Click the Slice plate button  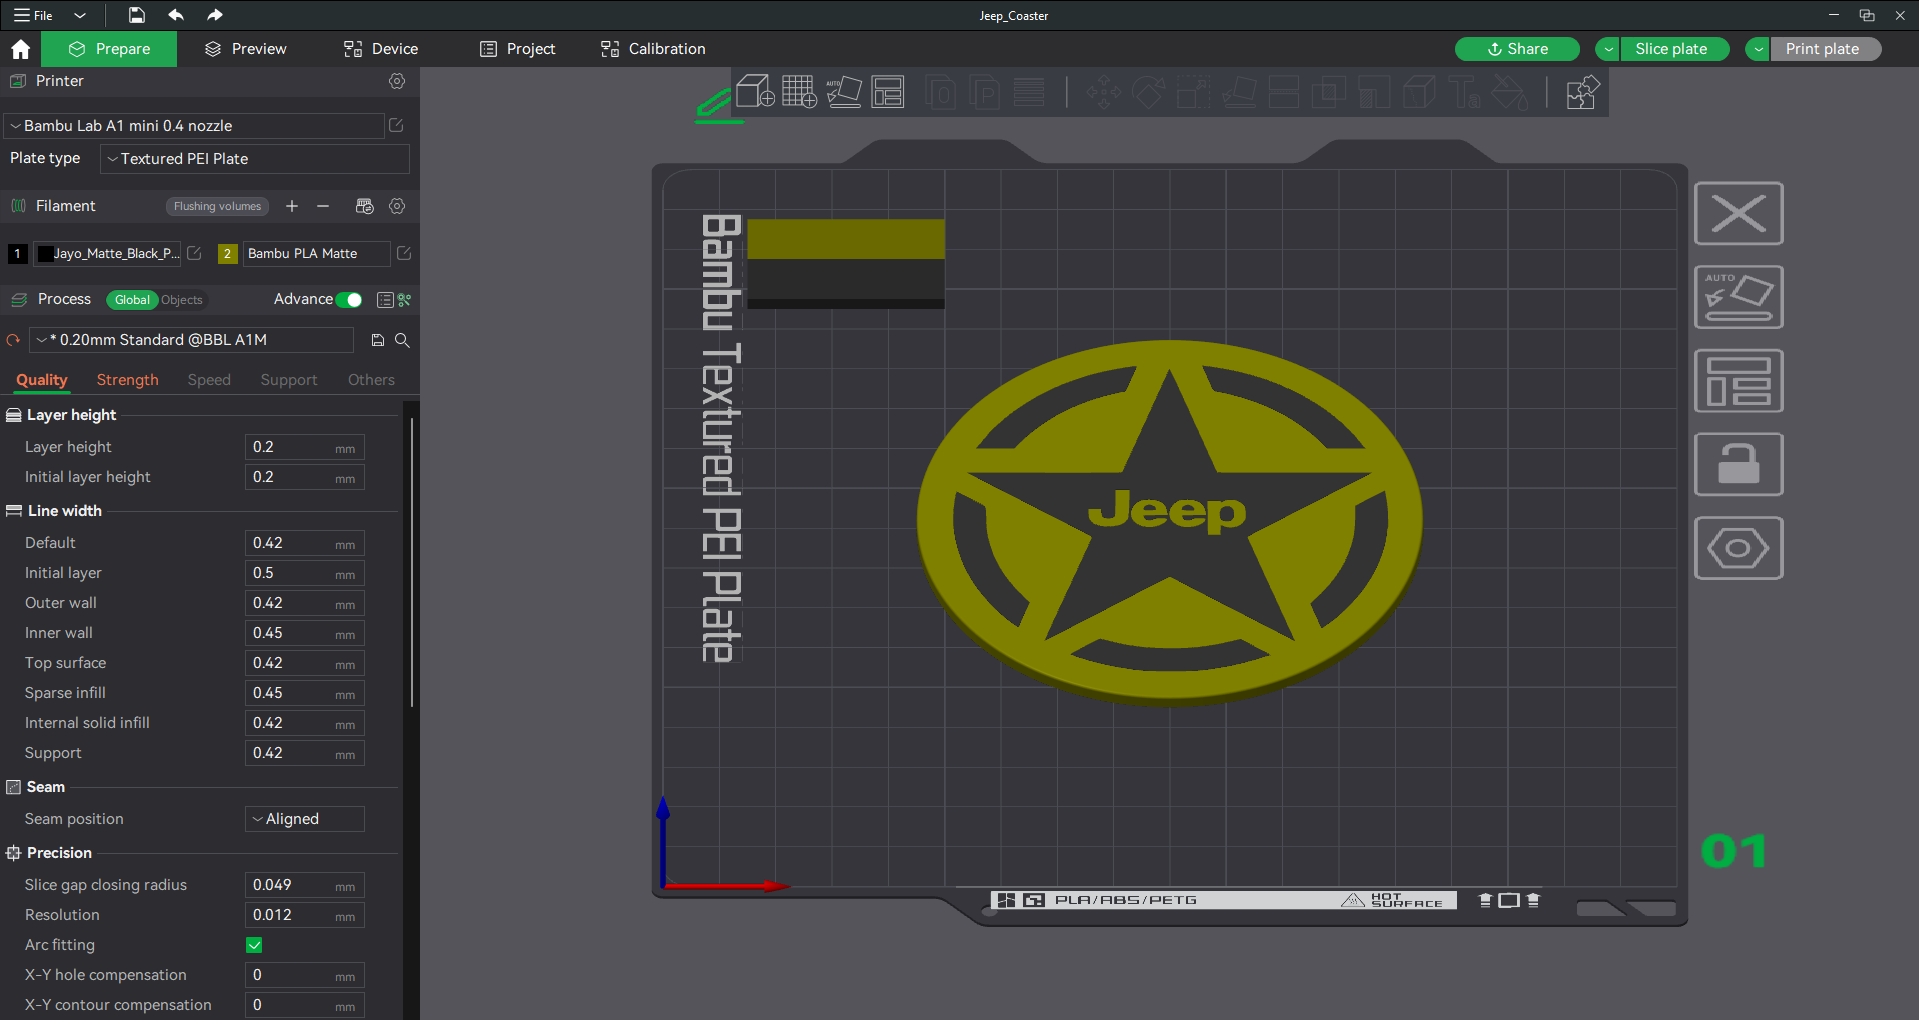[x=1671, y=49]
